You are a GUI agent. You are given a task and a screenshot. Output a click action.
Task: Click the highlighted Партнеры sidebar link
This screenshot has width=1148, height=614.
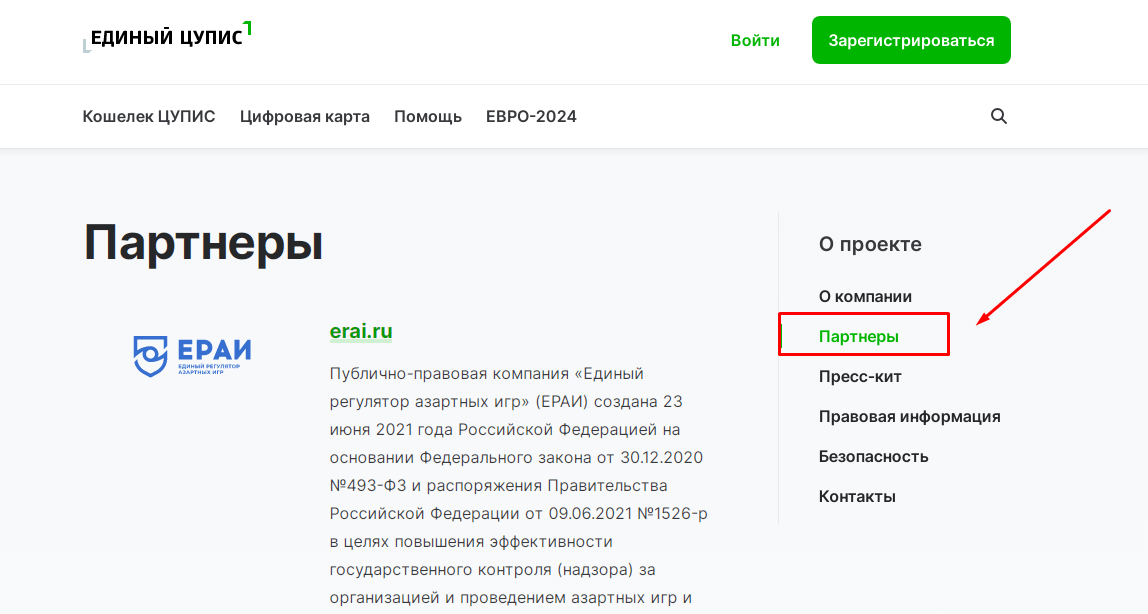pyautogui.click(x=858, y=334)
